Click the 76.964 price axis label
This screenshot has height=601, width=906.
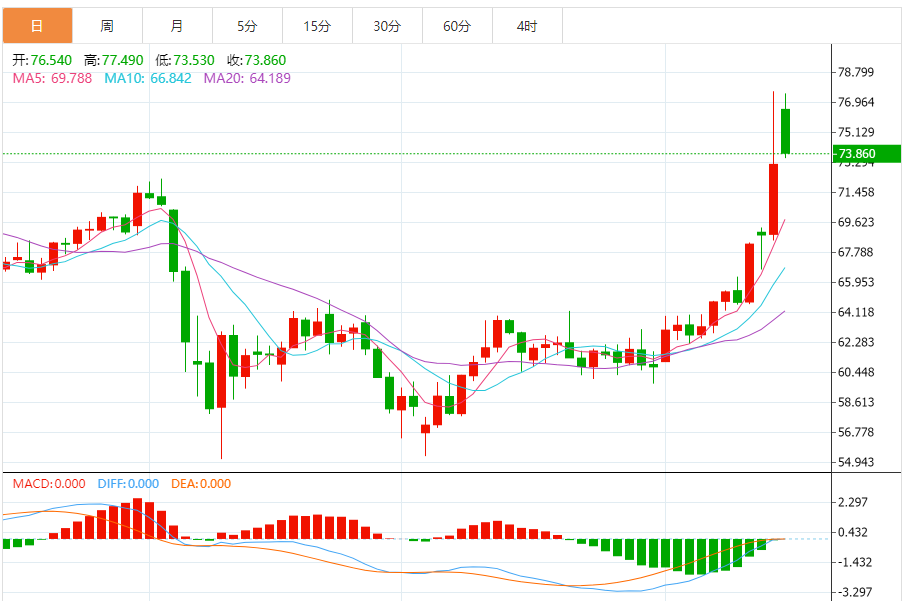856,102
